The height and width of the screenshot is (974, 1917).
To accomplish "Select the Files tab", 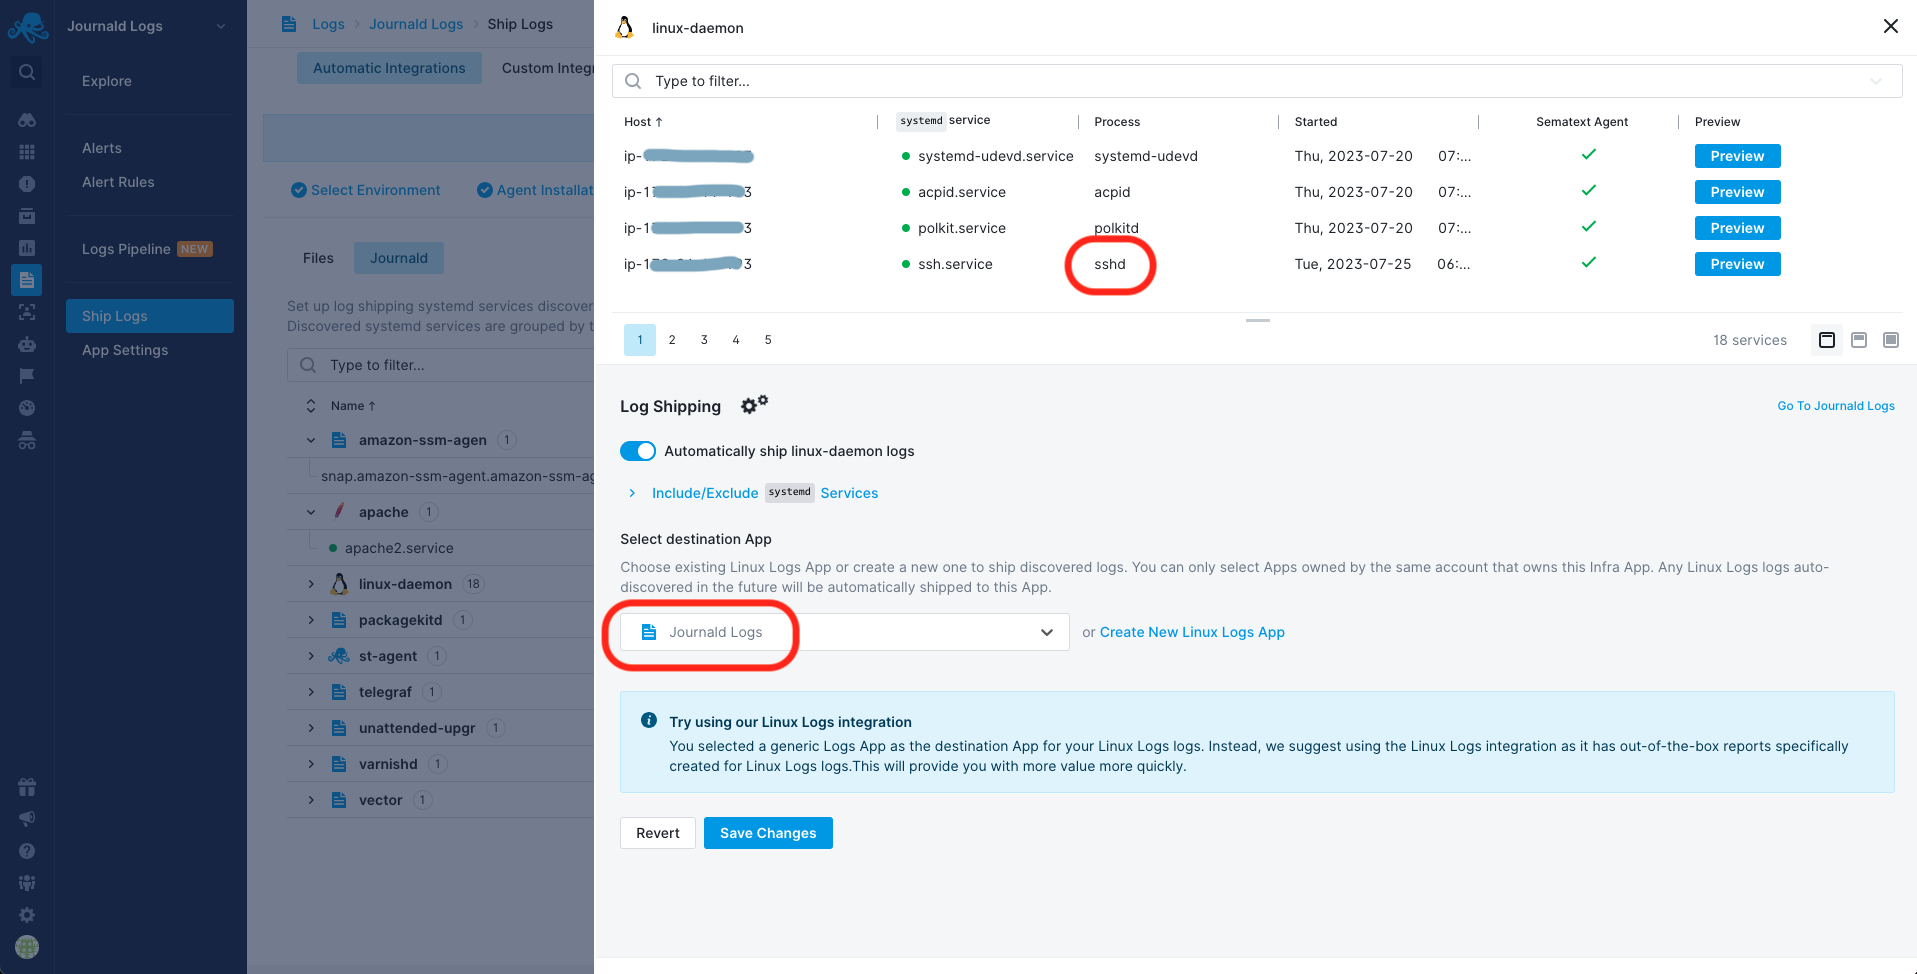I will (x=318, y=258).
